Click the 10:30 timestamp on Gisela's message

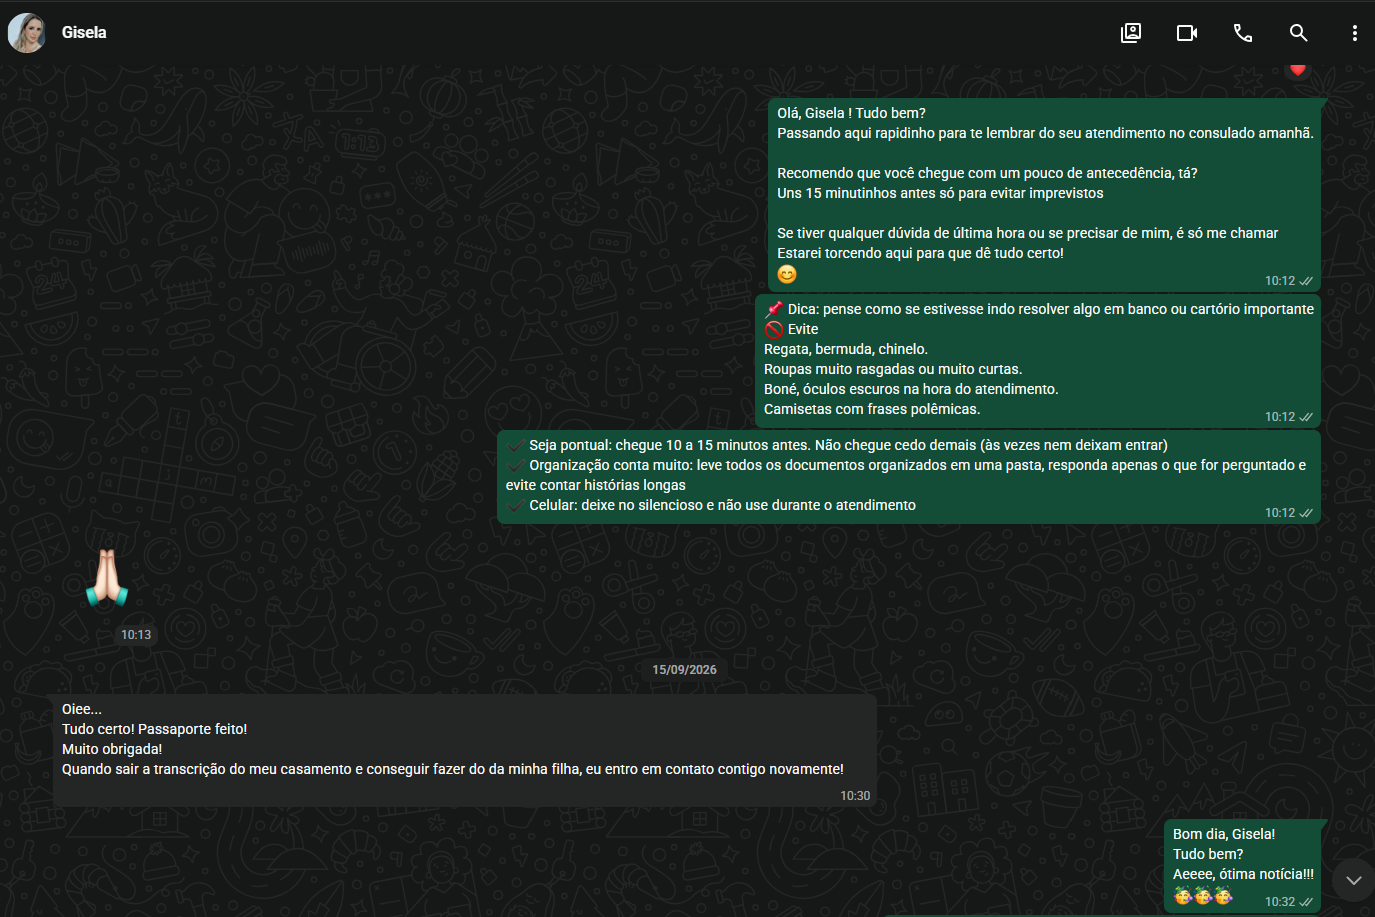(855, 796)
